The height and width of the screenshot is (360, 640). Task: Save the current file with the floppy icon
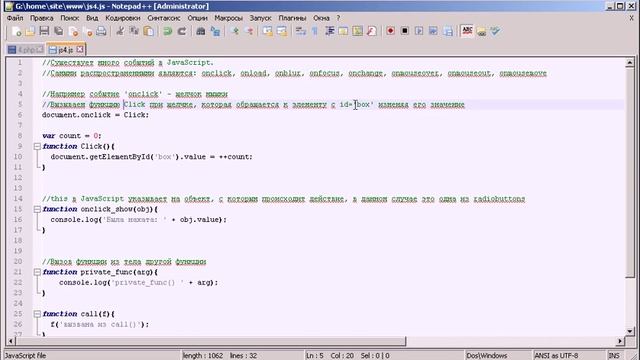click(x=44, y=31)
